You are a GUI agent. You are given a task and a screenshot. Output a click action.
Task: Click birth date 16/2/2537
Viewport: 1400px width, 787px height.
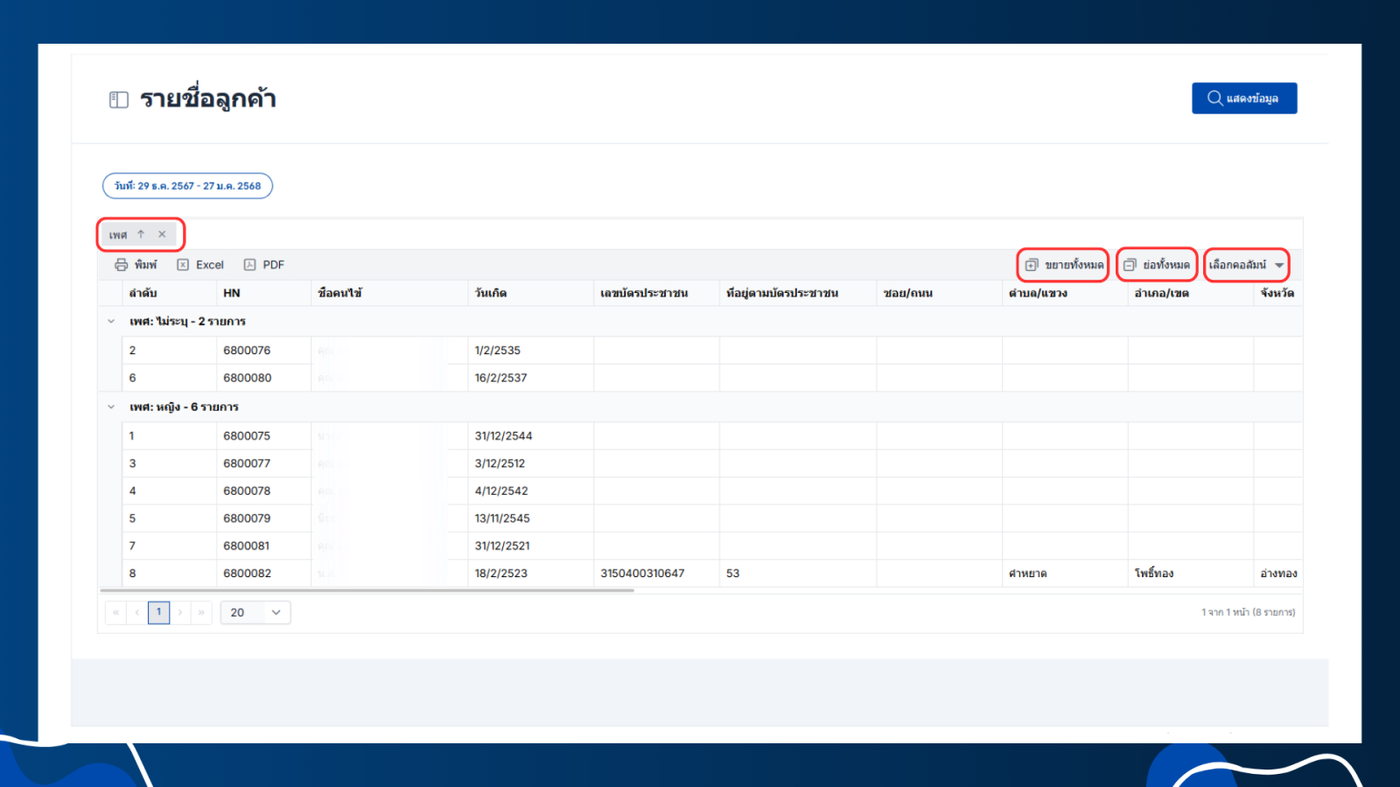click(531, 378)
